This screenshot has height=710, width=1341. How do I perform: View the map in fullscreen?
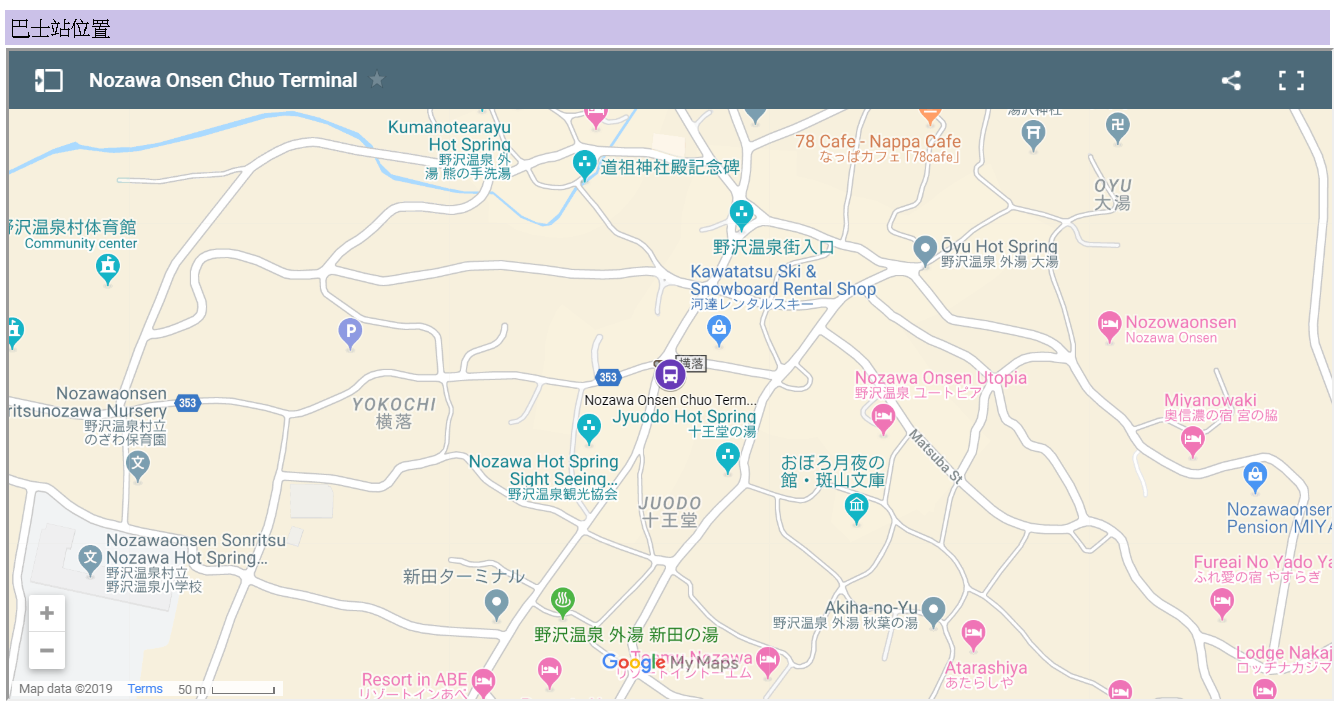pyautogui.click(x=1292, y=81)
